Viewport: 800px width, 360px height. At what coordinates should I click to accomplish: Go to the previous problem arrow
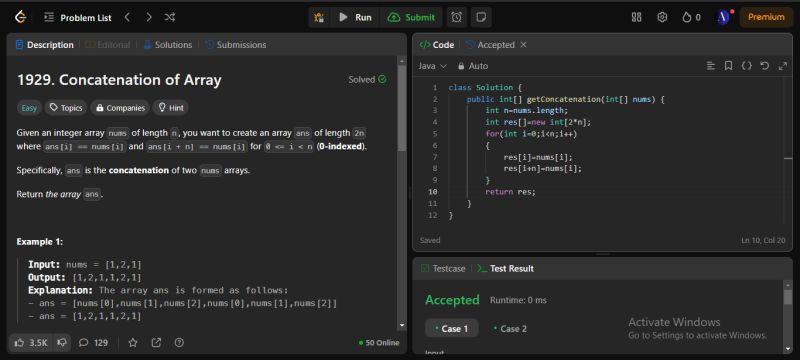click(x=127, y=17)
